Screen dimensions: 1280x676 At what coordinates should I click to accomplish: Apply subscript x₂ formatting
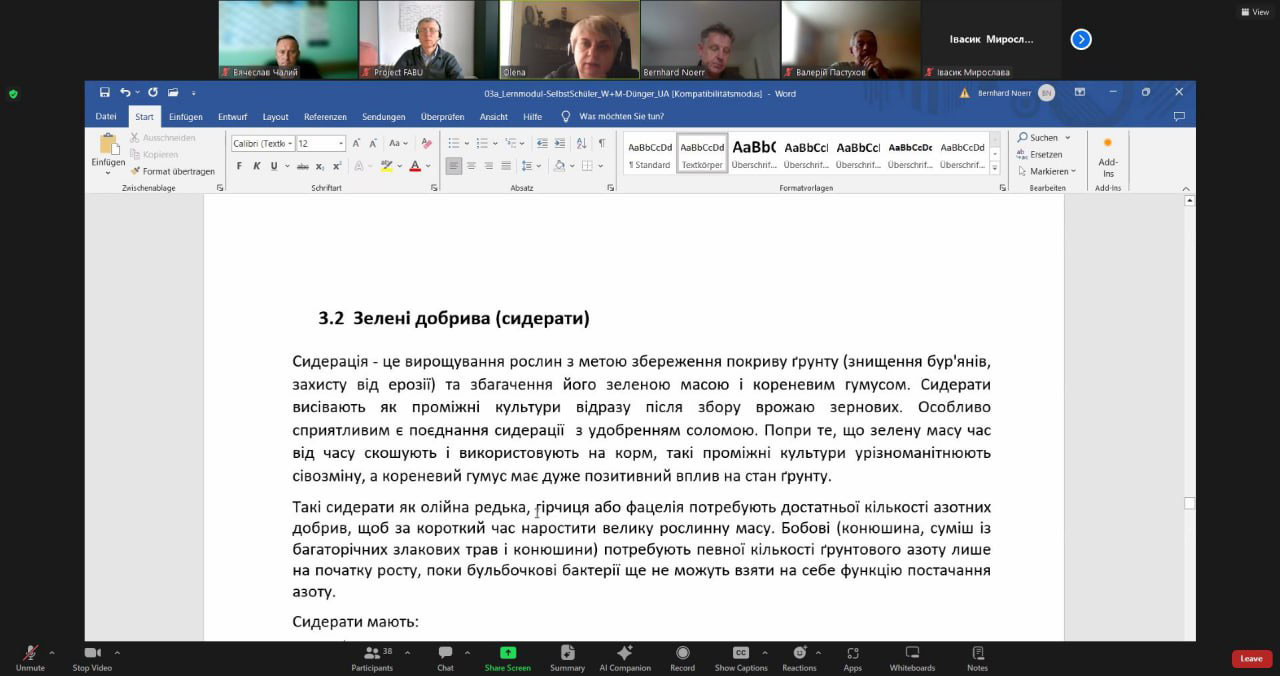tap(319, 166)
